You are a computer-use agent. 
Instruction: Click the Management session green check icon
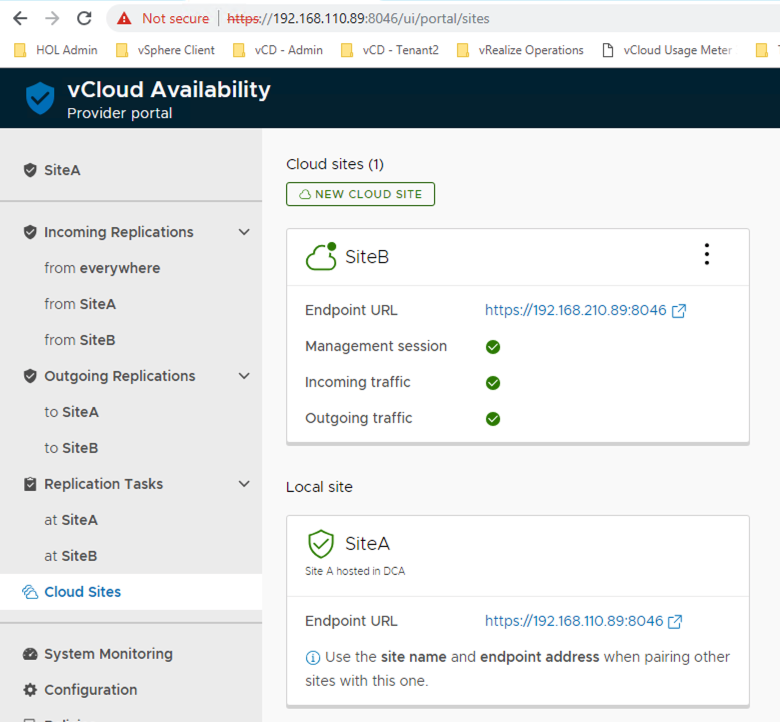(493, 347)
